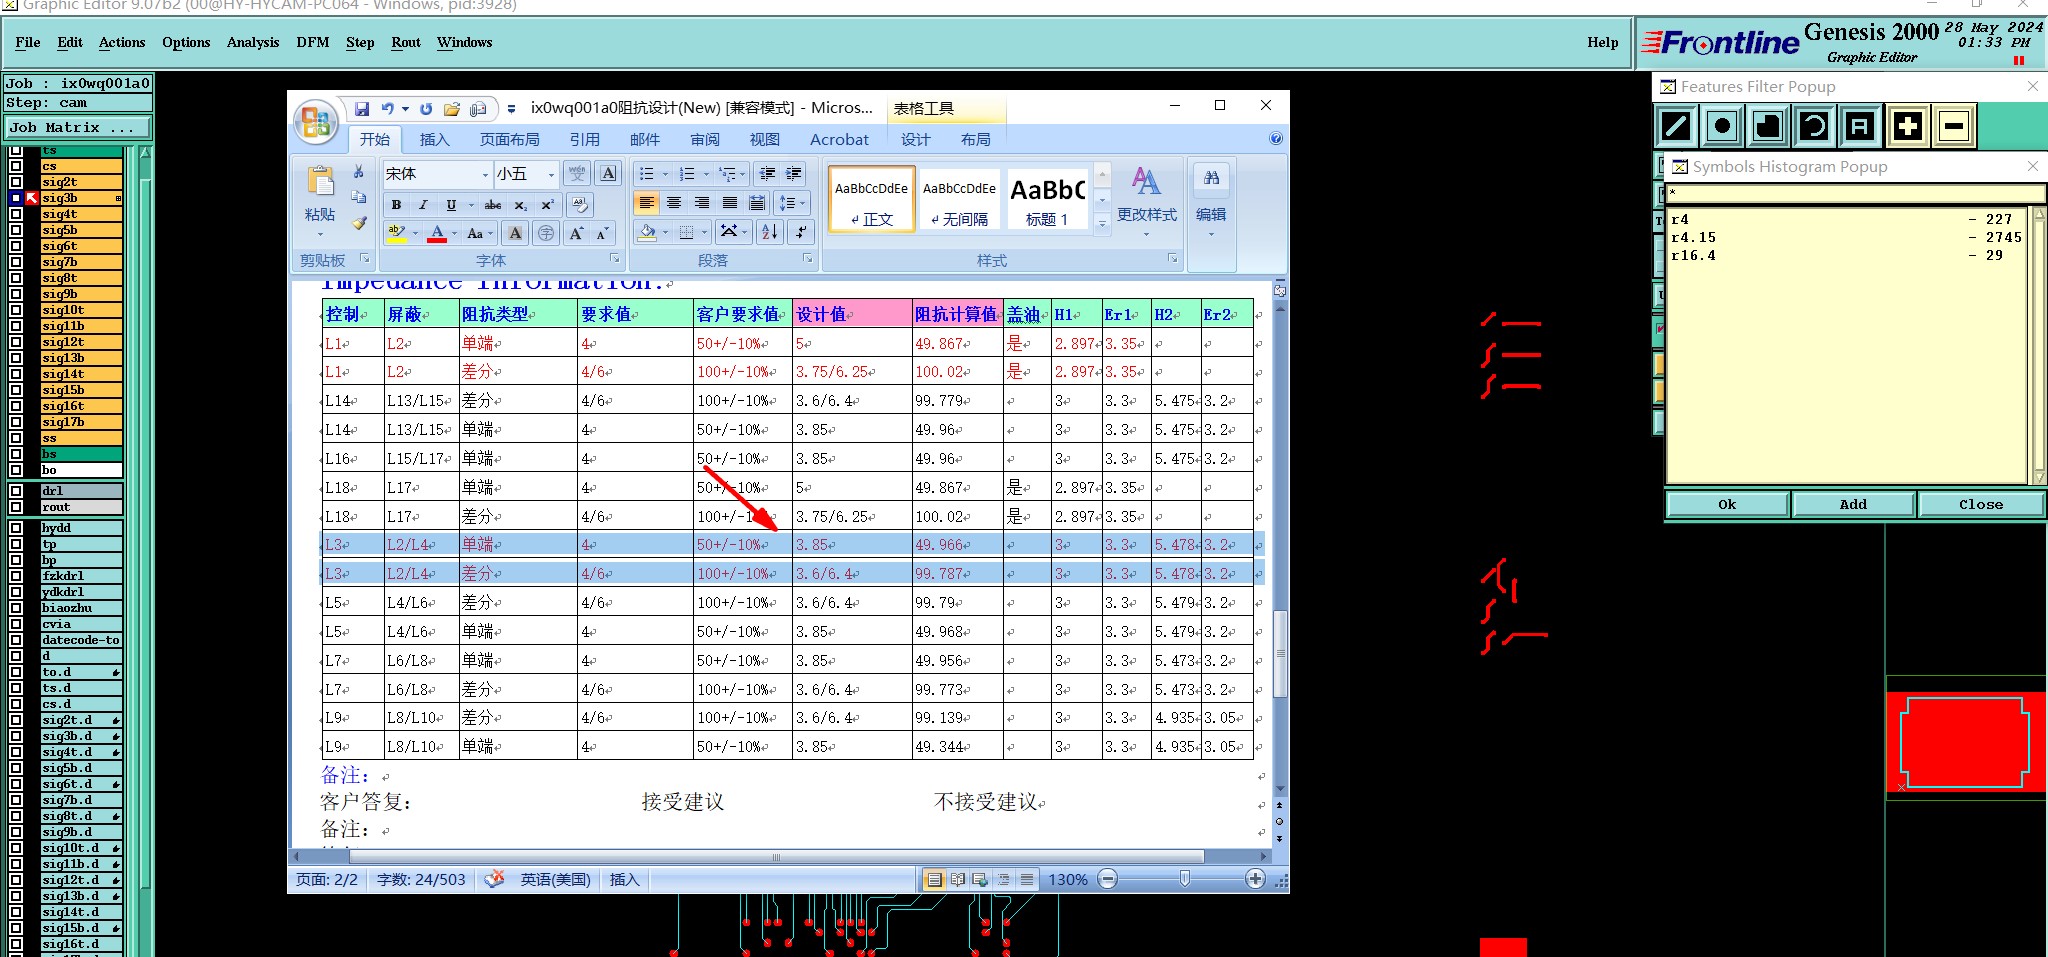The image size is (2048, 957).
Task: Select the line features filter icon
Action: pyautogui.click(x=1675, y=126)
